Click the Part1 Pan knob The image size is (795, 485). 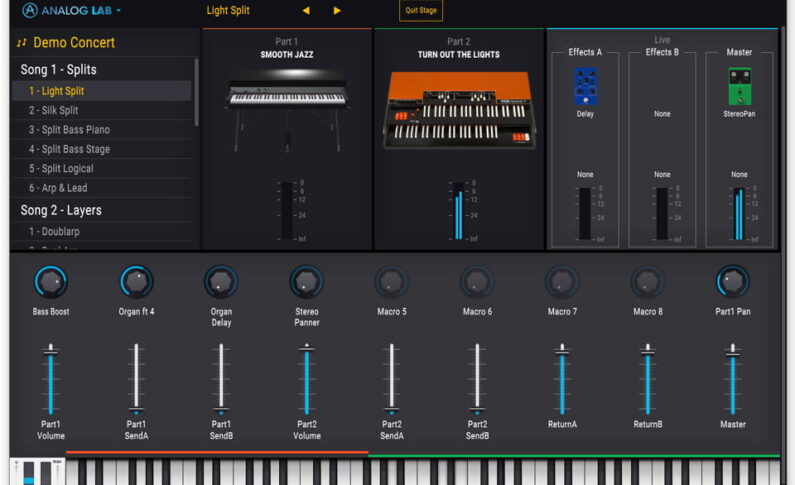pos(733,282)
